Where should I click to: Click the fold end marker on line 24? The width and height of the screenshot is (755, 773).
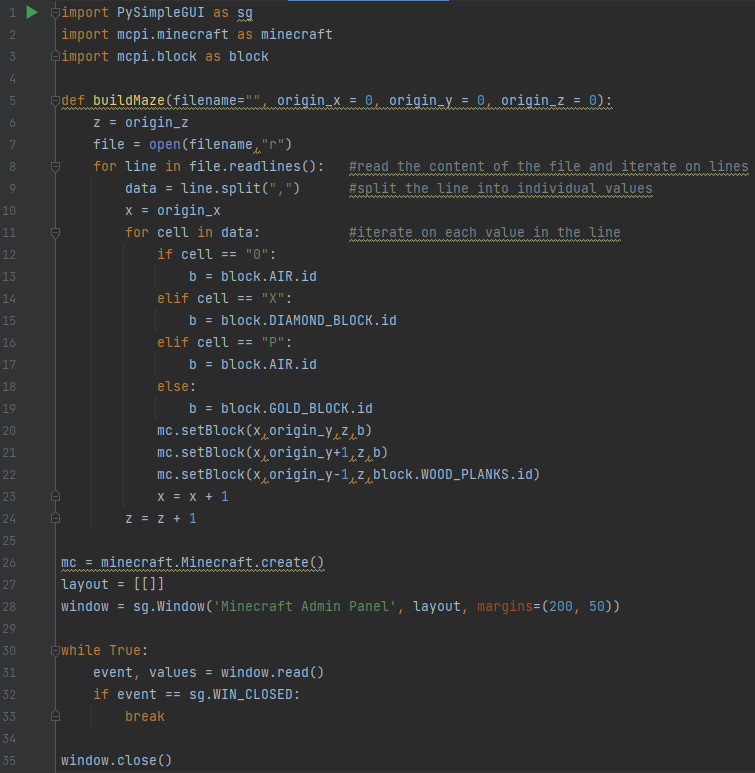click(54, 519)
